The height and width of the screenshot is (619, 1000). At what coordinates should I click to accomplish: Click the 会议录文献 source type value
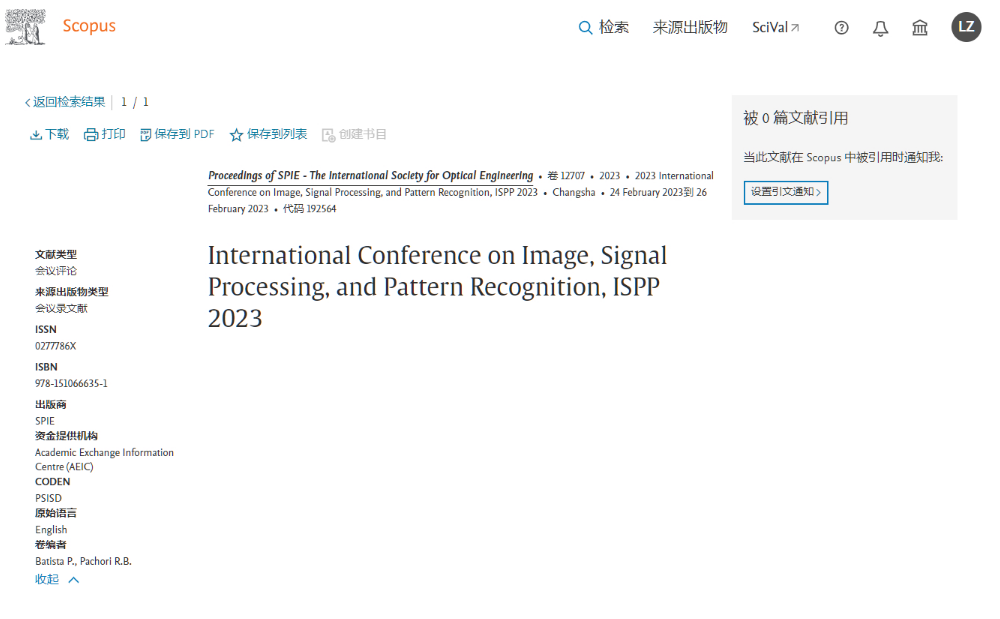[61, 309]
